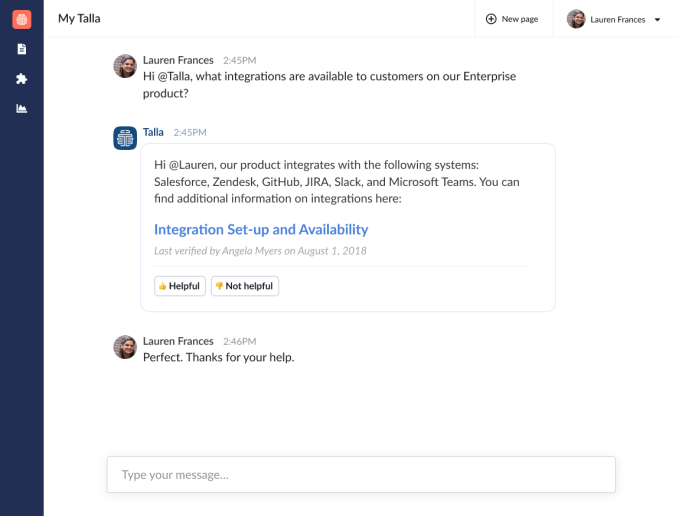Click Lauren's avatar on the Perfect message

(125, 347)
